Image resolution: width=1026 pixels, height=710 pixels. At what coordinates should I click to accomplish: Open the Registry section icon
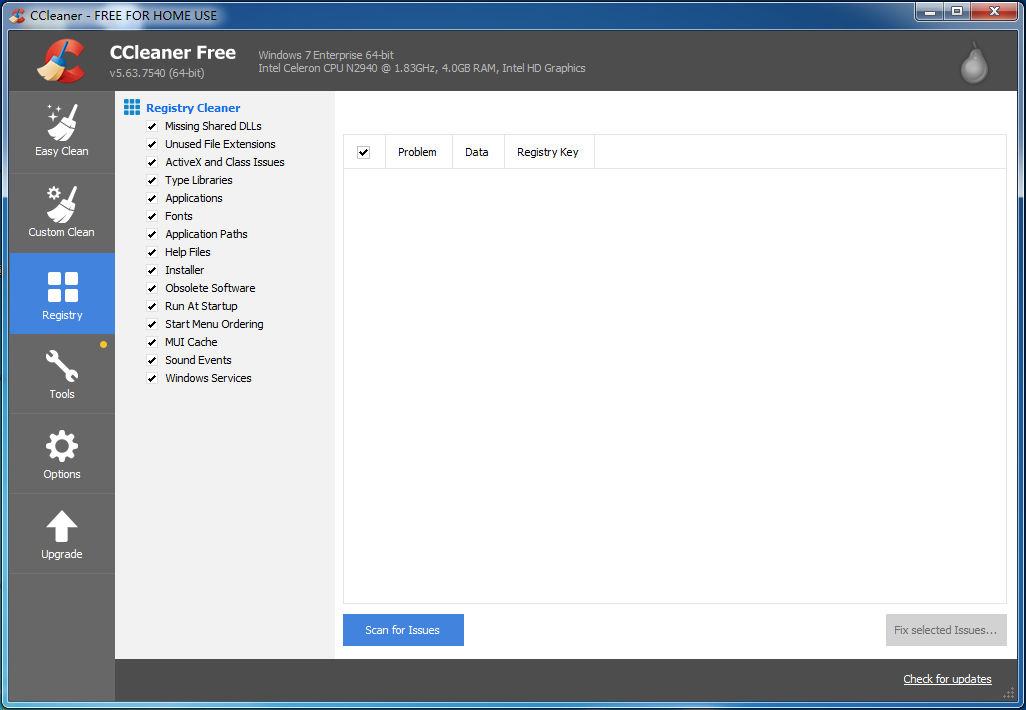pos(62,287)
